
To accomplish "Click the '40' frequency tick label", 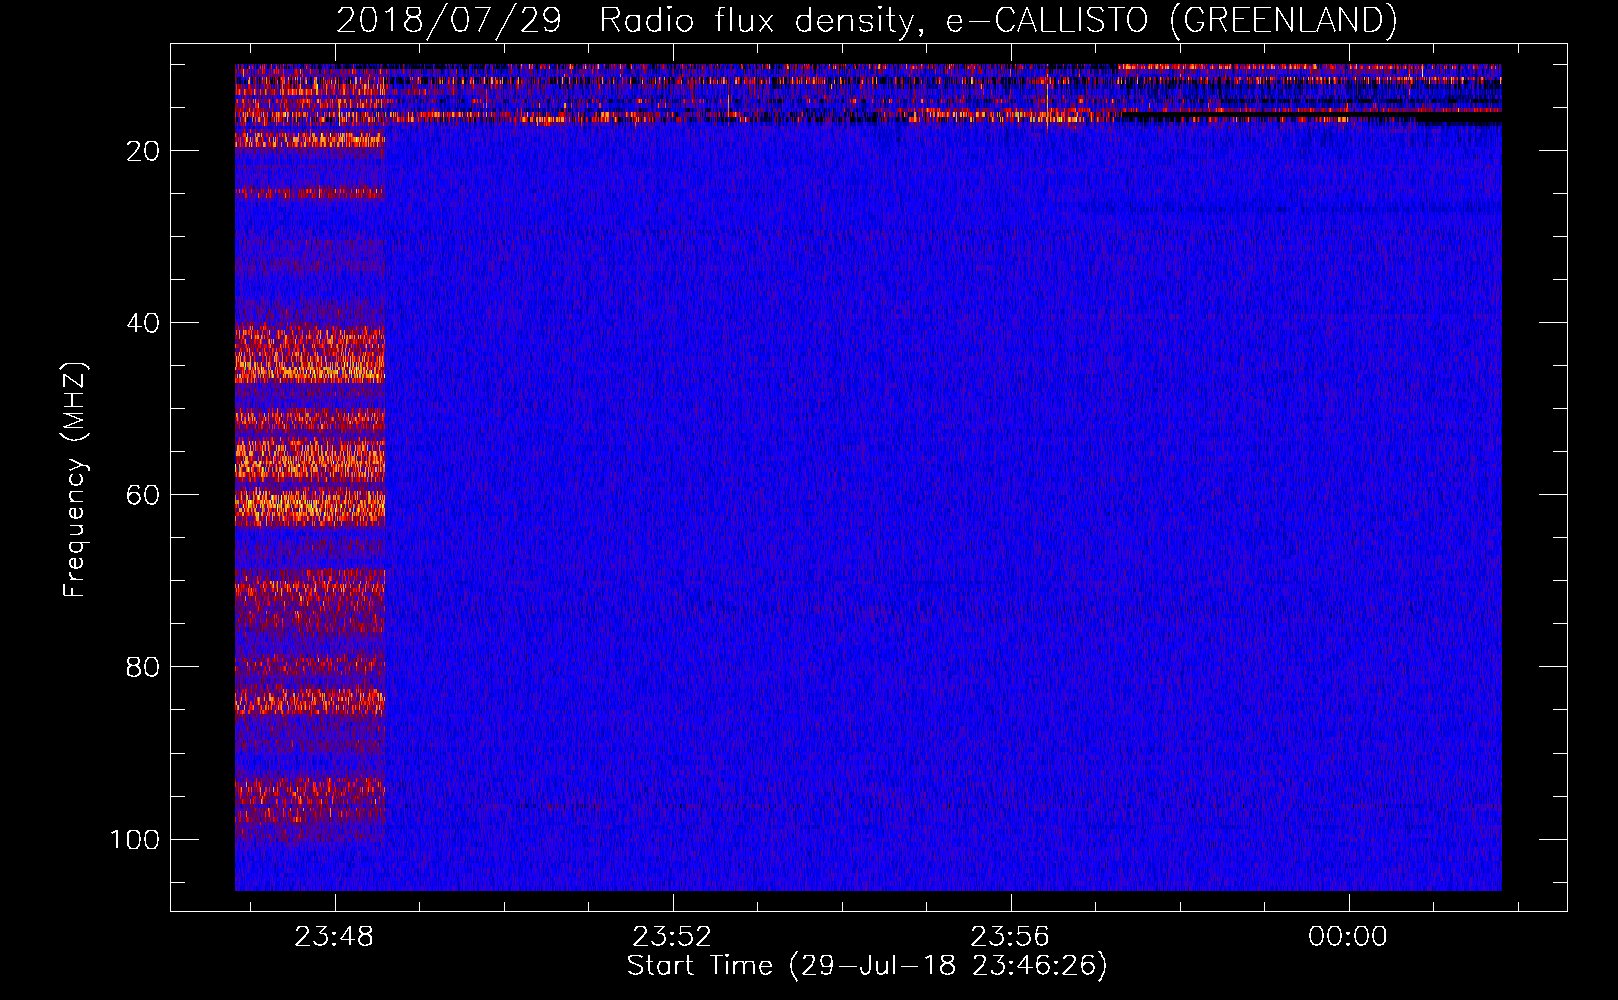I will coord(143,323).
